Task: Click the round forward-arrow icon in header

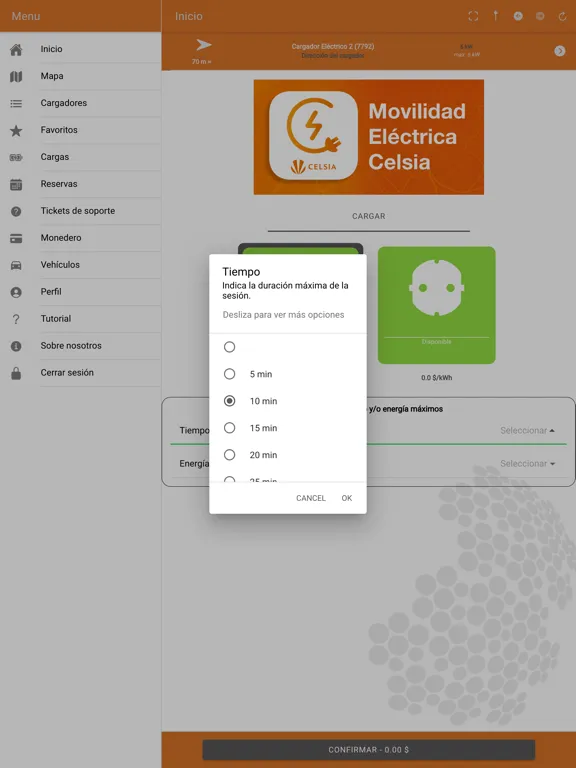Action: click(x=540, y=16)
